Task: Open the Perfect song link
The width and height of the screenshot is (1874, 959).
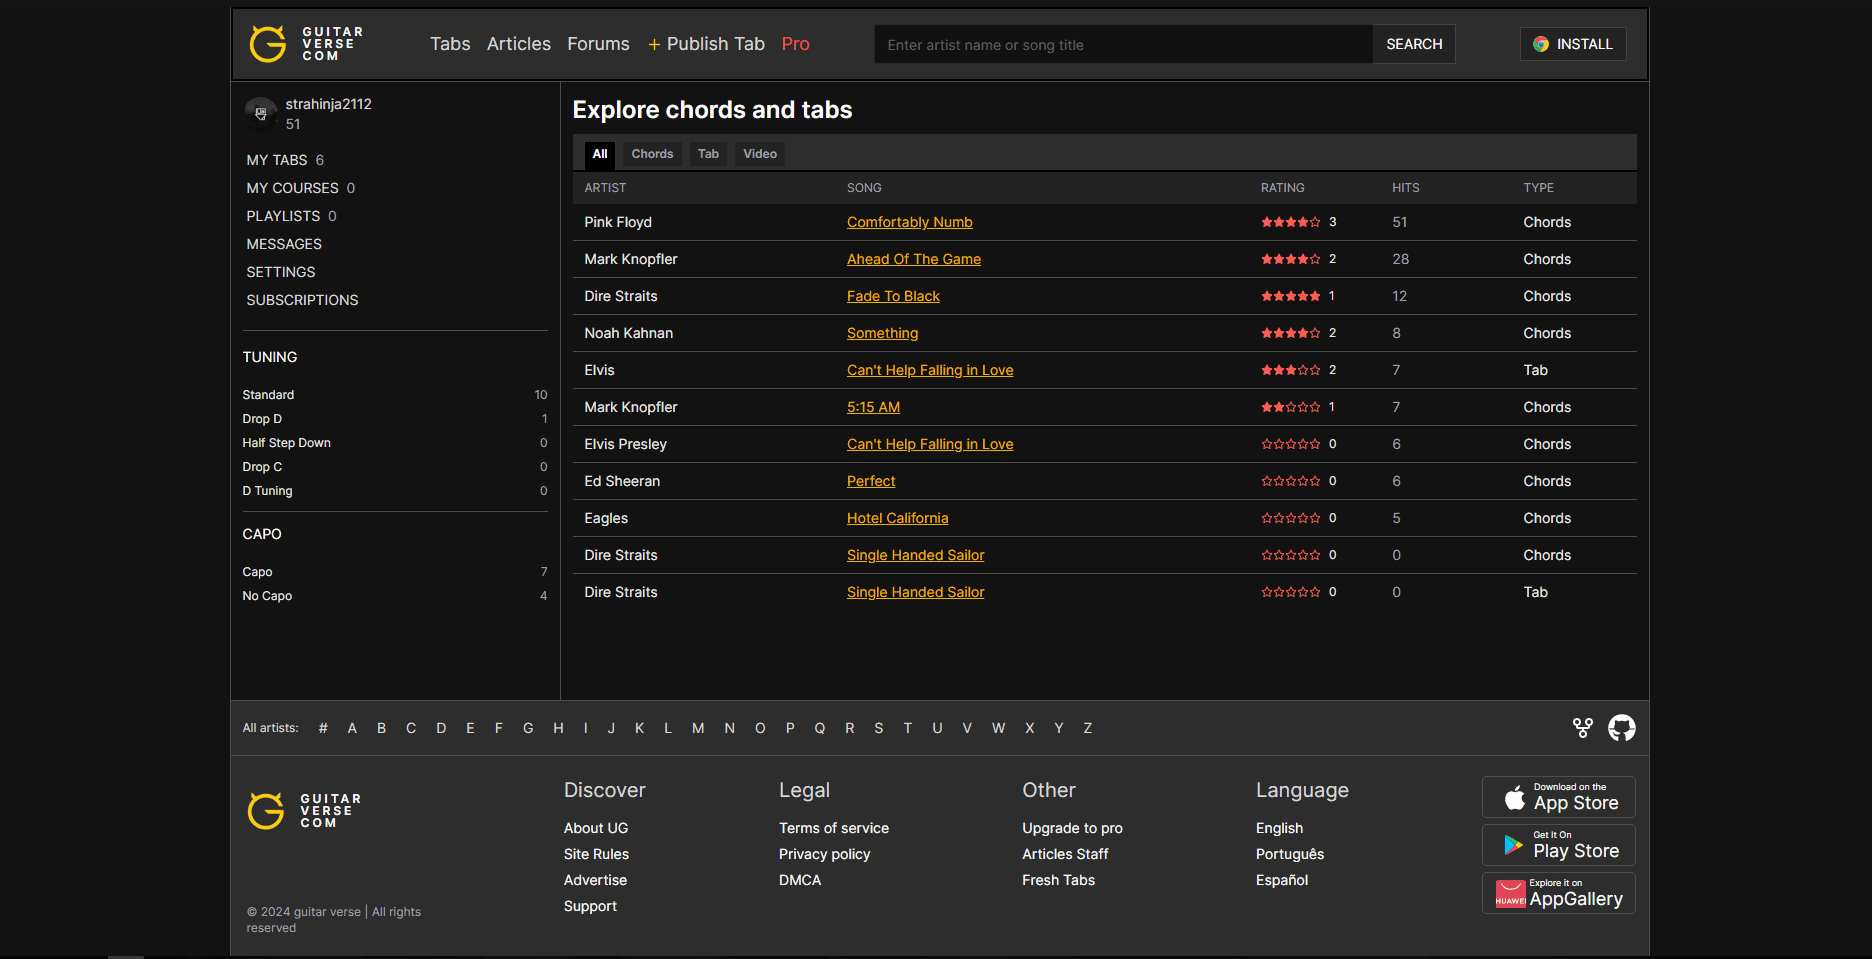Action: (x=871, y=481)
